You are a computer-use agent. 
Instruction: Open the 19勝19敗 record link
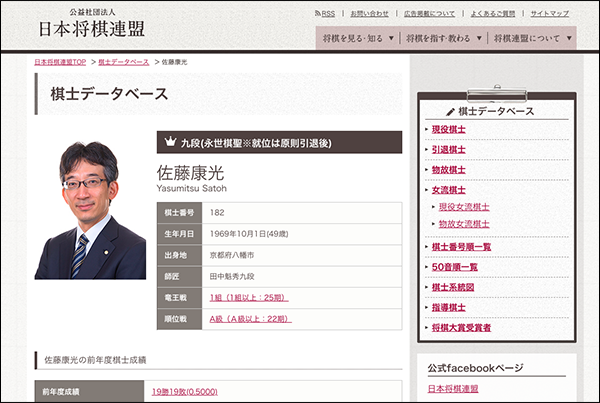185,391
